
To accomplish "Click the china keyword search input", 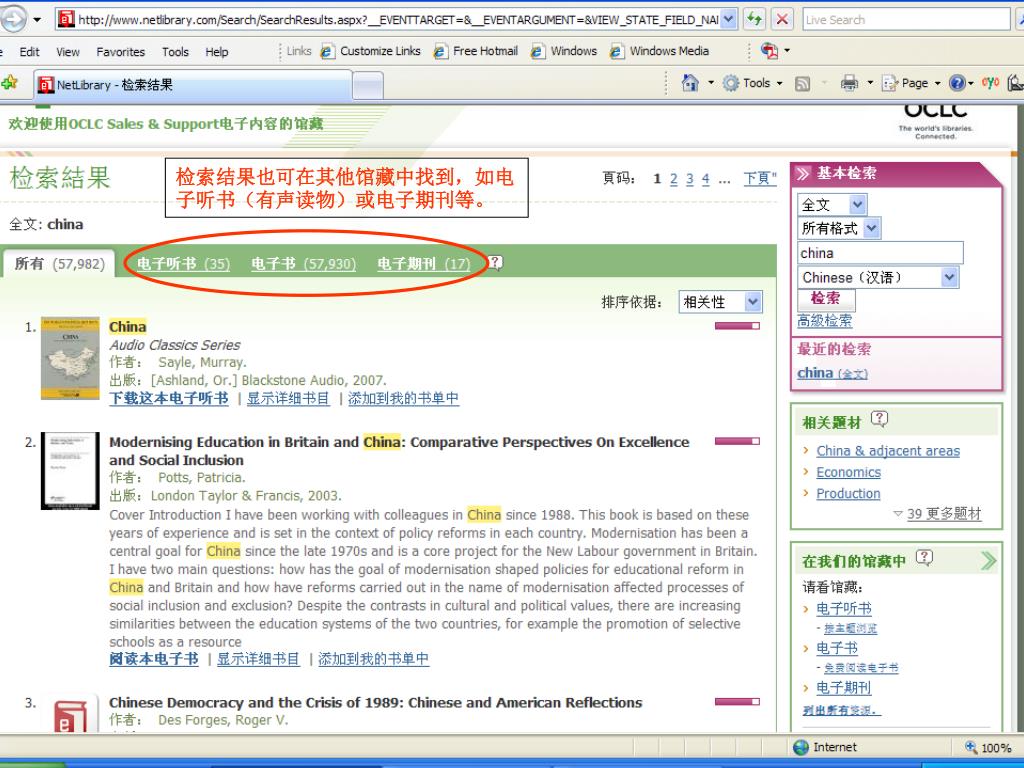I will [880, 253].
